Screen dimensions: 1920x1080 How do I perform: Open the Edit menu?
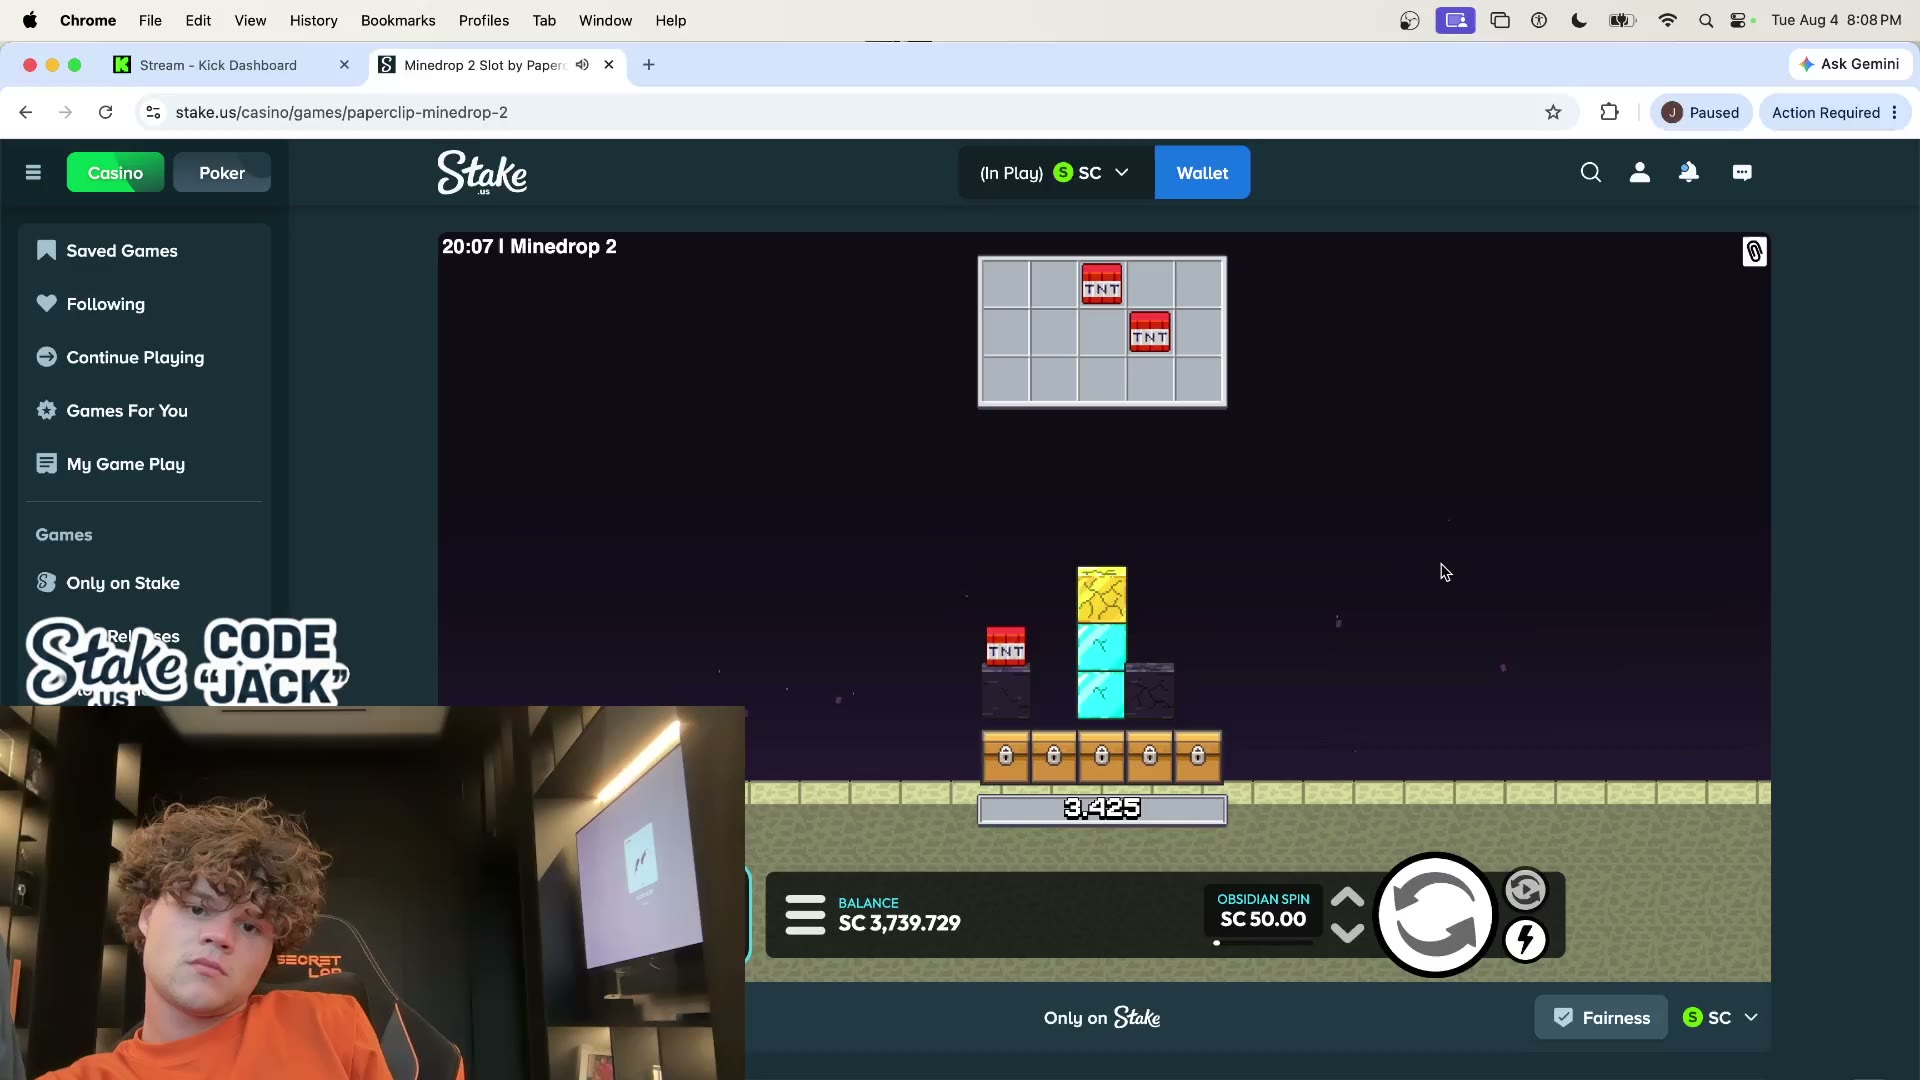(198, 20)
